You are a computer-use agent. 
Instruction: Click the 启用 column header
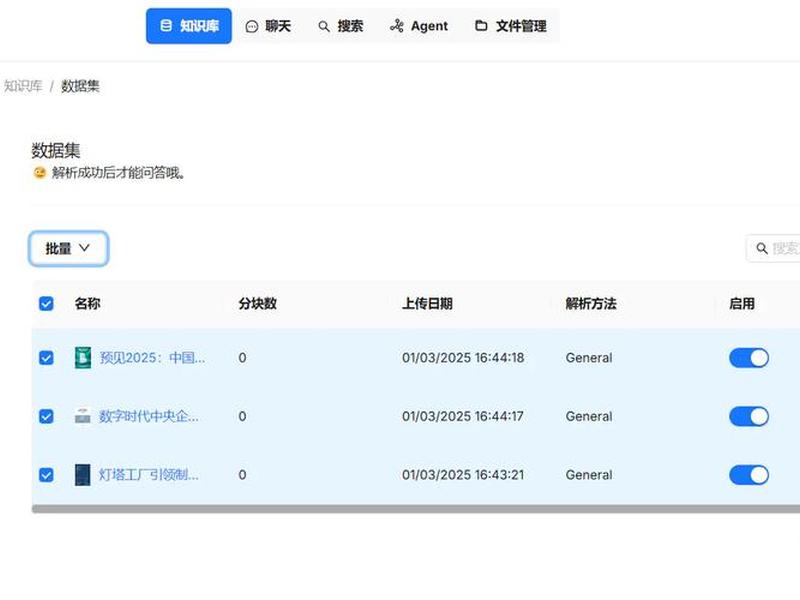tap(742, 304)
